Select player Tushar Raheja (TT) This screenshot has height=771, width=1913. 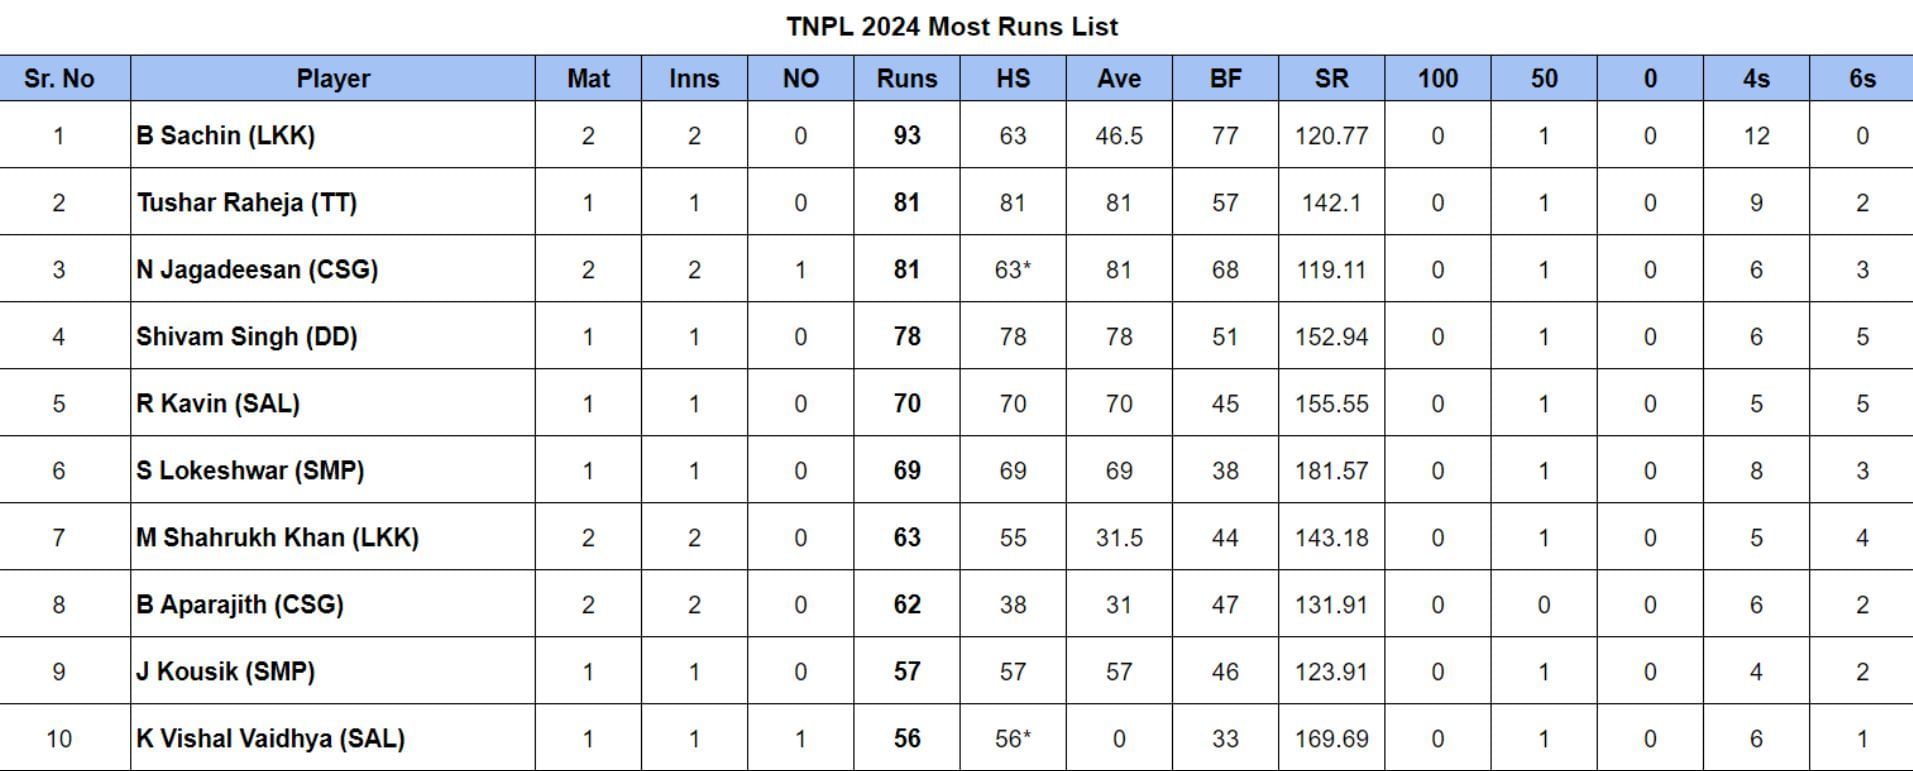247,203
